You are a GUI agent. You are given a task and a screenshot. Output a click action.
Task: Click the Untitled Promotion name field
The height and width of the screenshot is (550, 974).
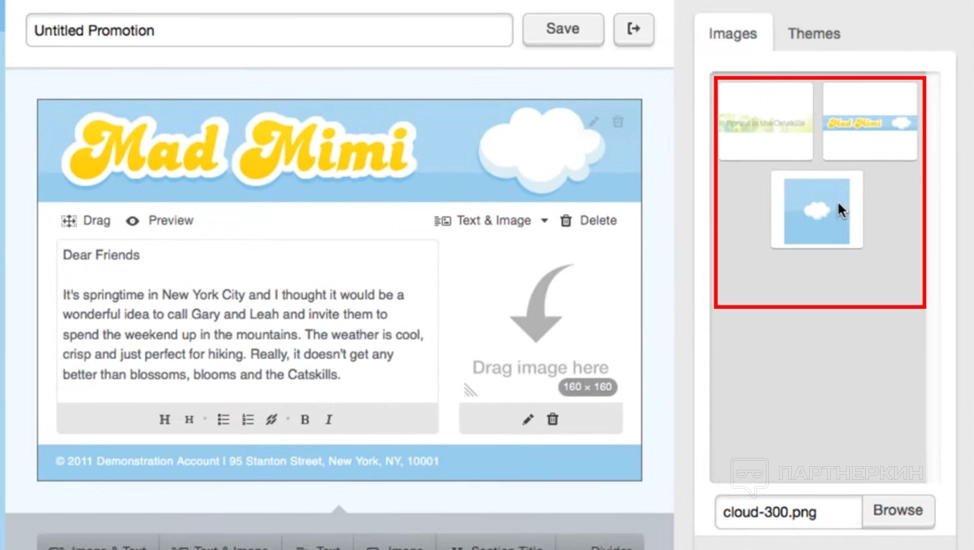click(270, 30)
